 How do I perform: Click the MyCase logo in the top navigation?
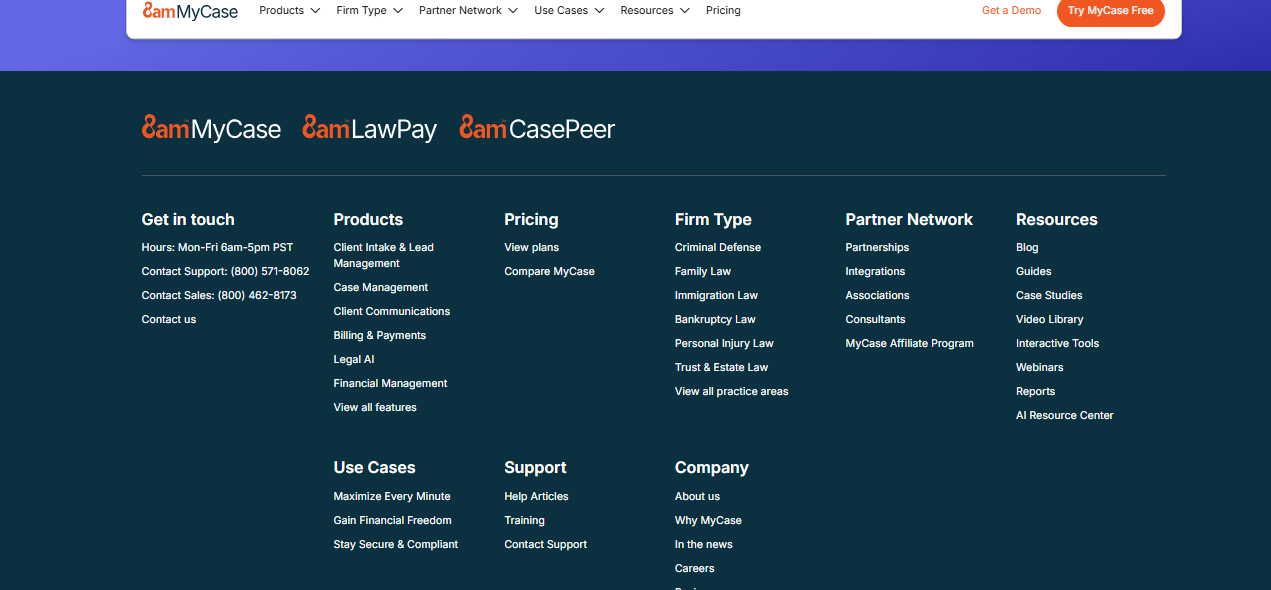pos(189,10)
